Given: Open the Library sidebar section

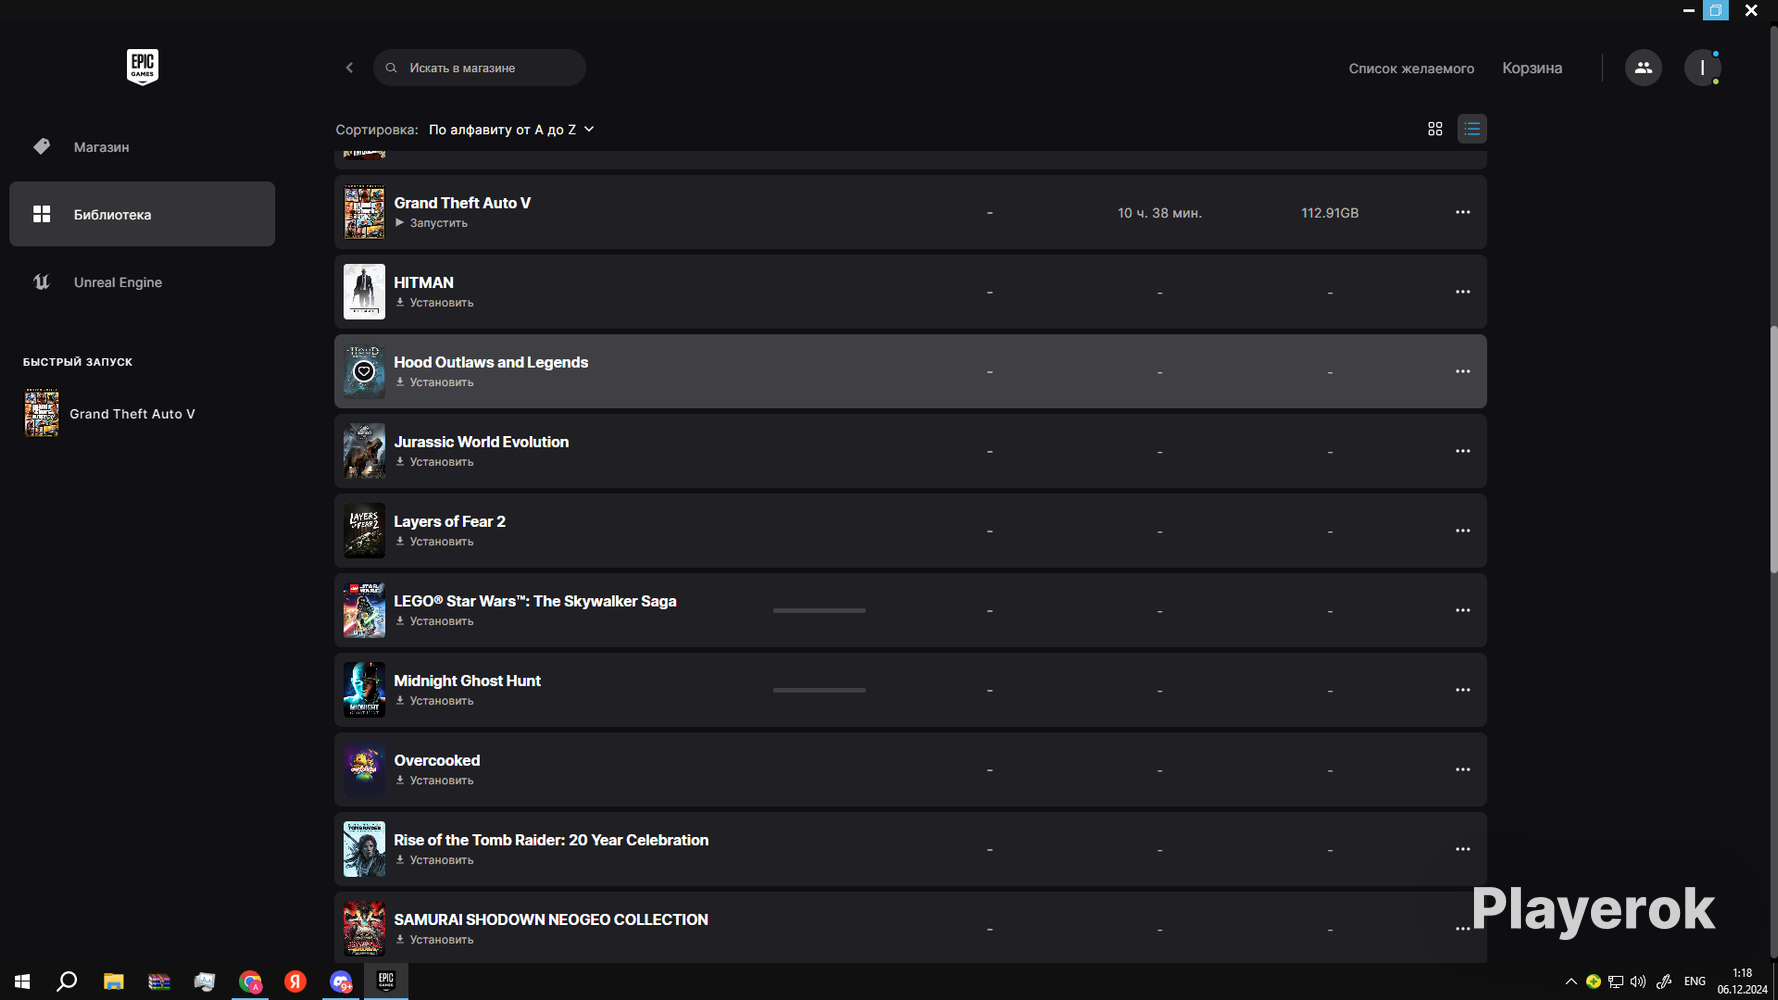Looking at the screenshot, I should point(142,214).
